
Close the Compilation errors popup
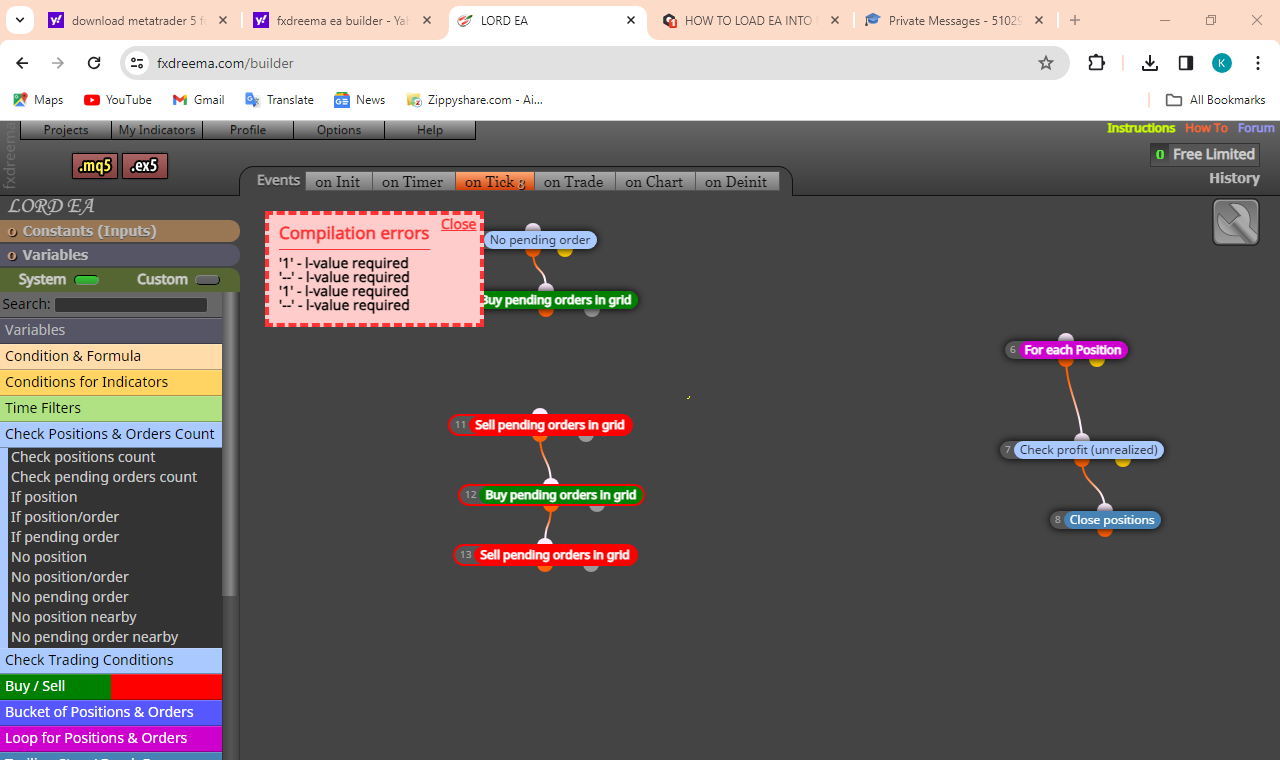[458, 224]
